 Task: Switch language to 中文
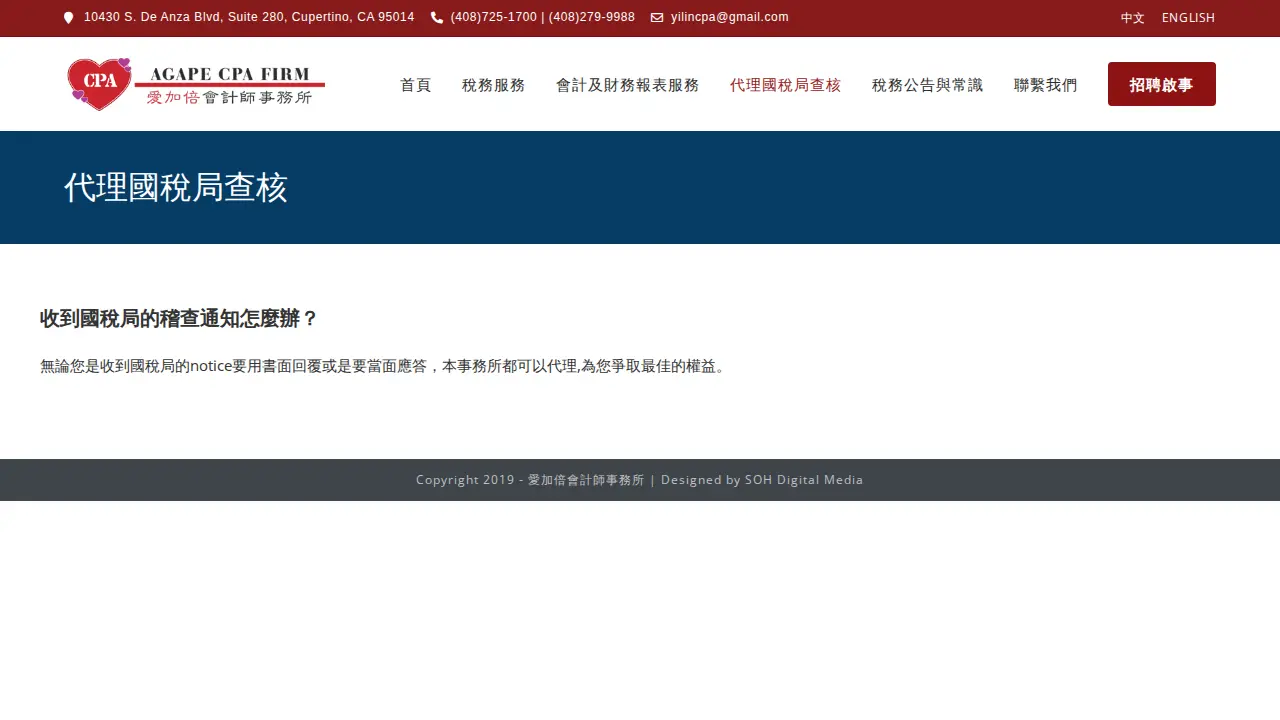1132,18
